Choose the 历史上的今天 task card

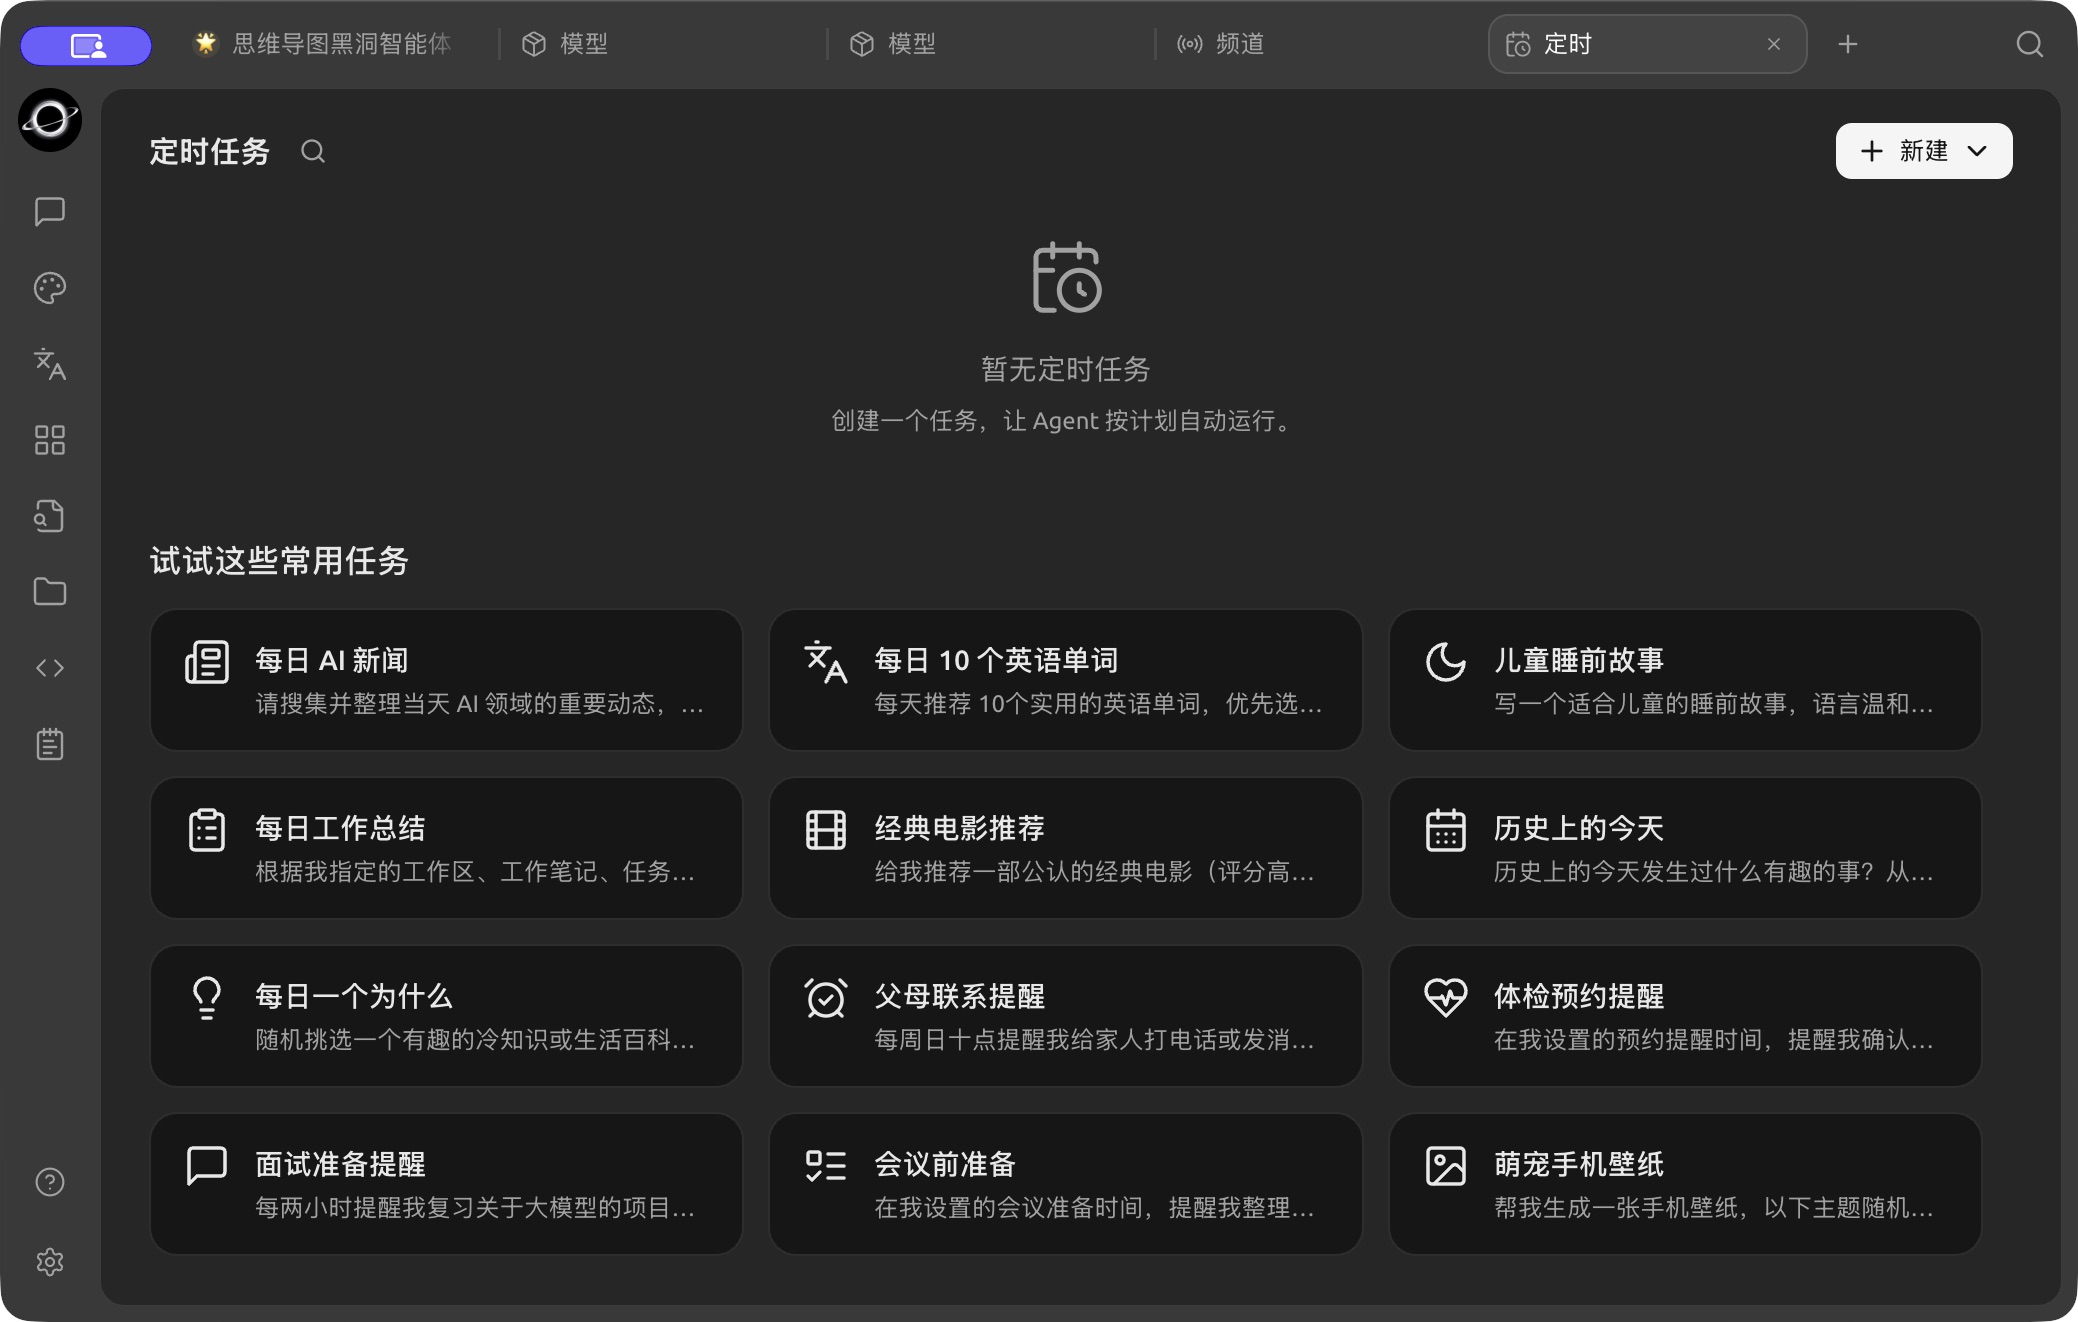(1685, 848)
